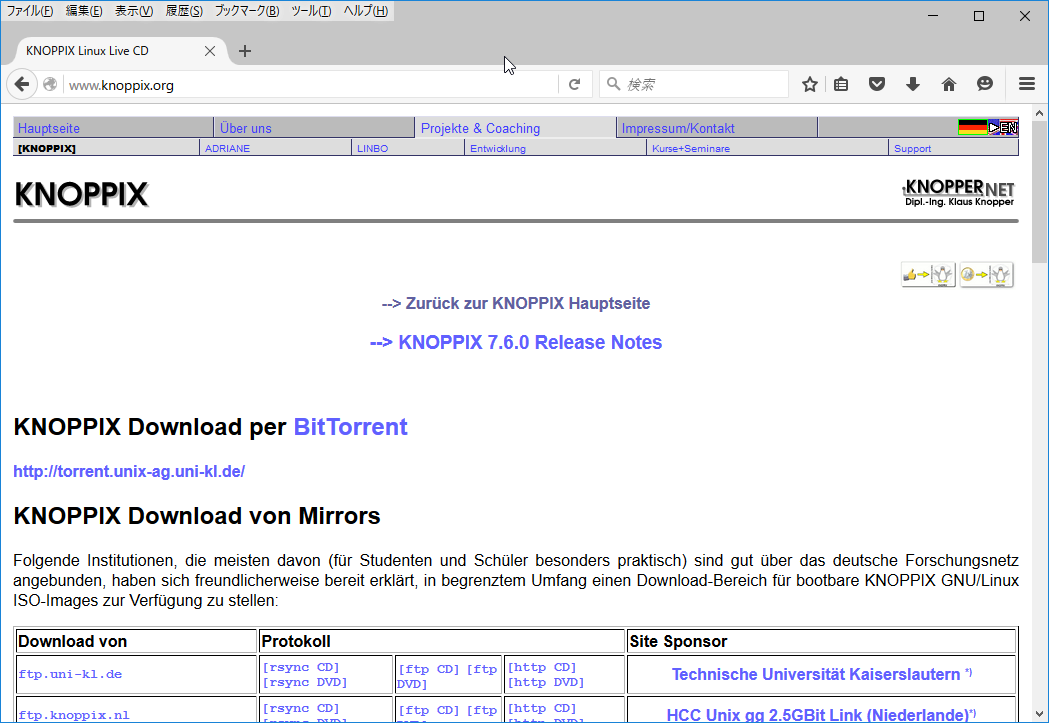Screen dimensions: 1049x723
Task: Show bookmarks list icon in toolbar
Action: click(x=841, y=84)
